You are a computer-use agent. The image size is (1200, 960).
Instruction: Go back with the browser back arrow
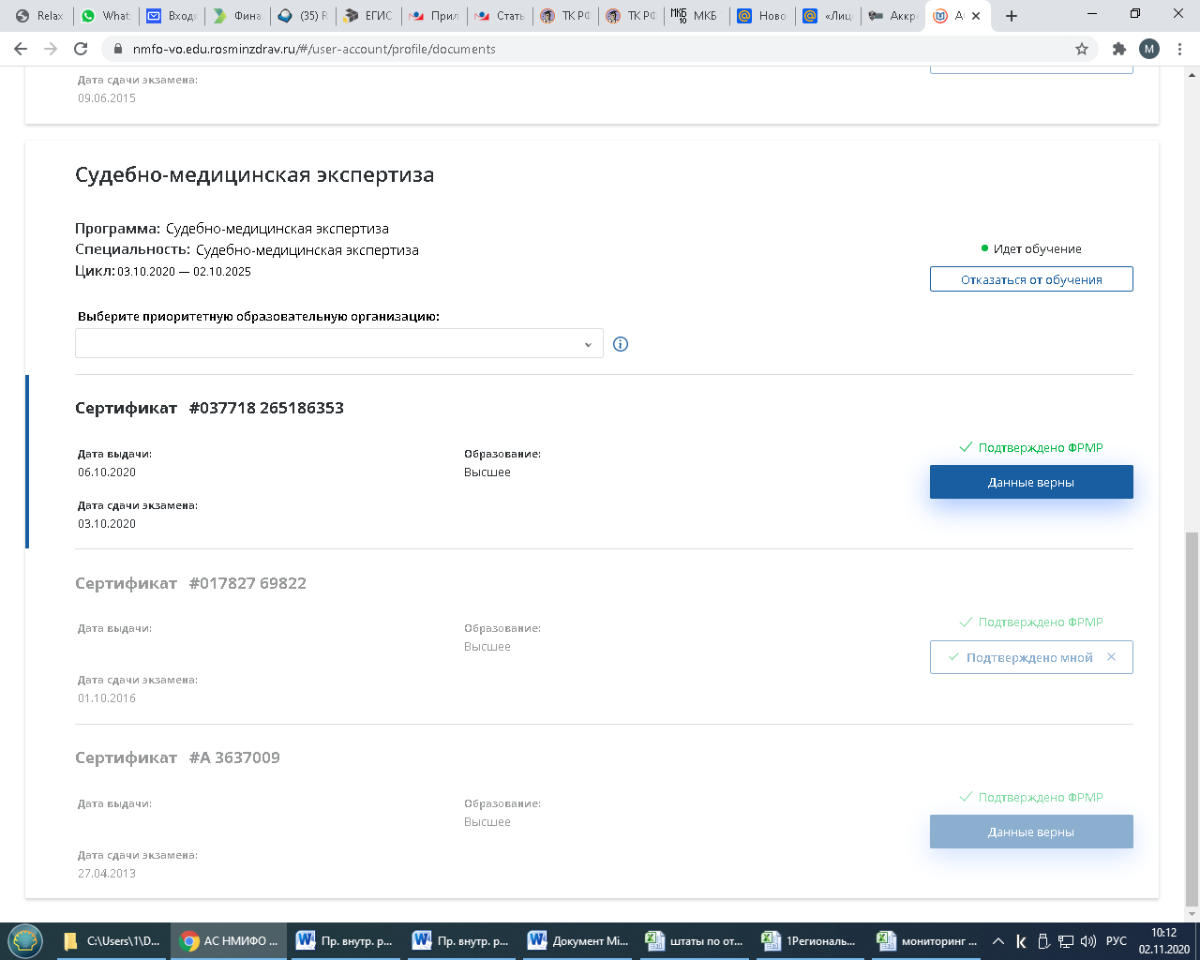tap(22, 49)
